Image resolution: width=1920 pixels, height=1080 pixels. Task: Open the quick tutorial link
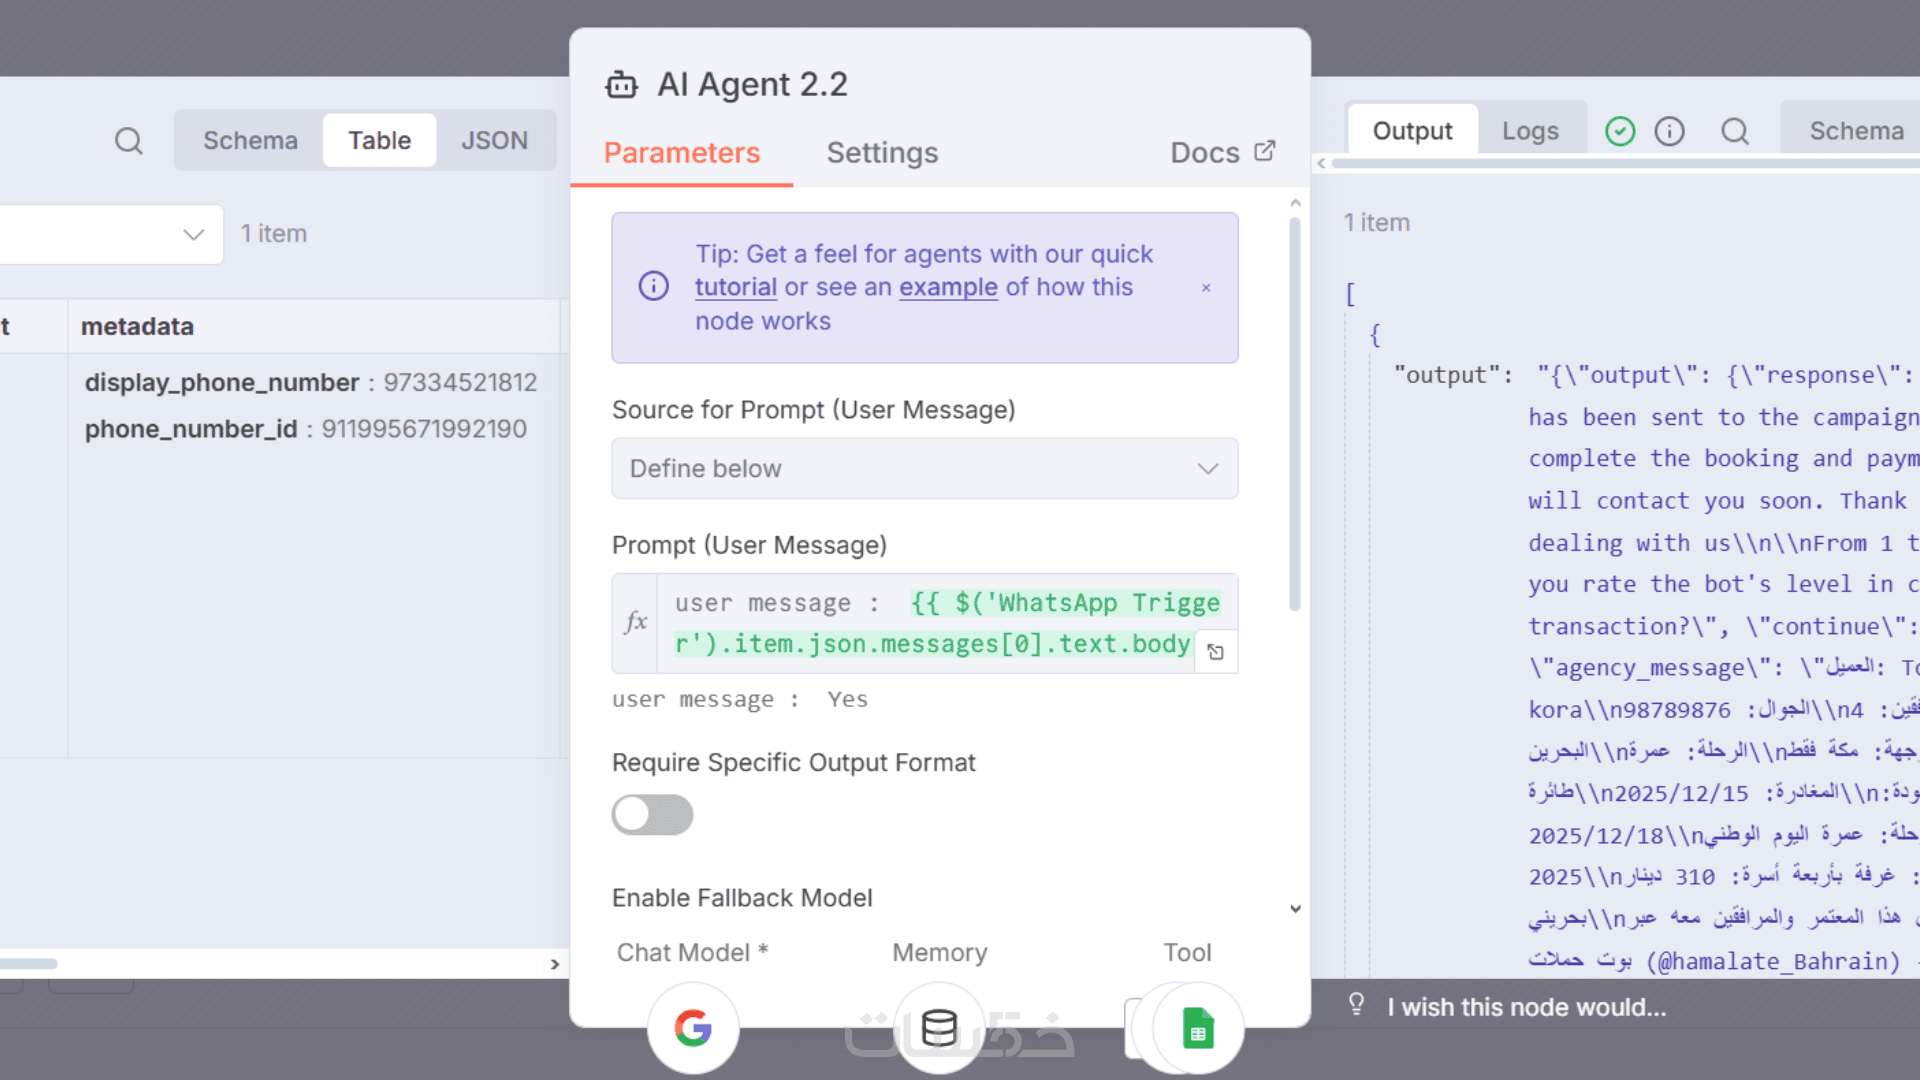click(x=736, y=287)
